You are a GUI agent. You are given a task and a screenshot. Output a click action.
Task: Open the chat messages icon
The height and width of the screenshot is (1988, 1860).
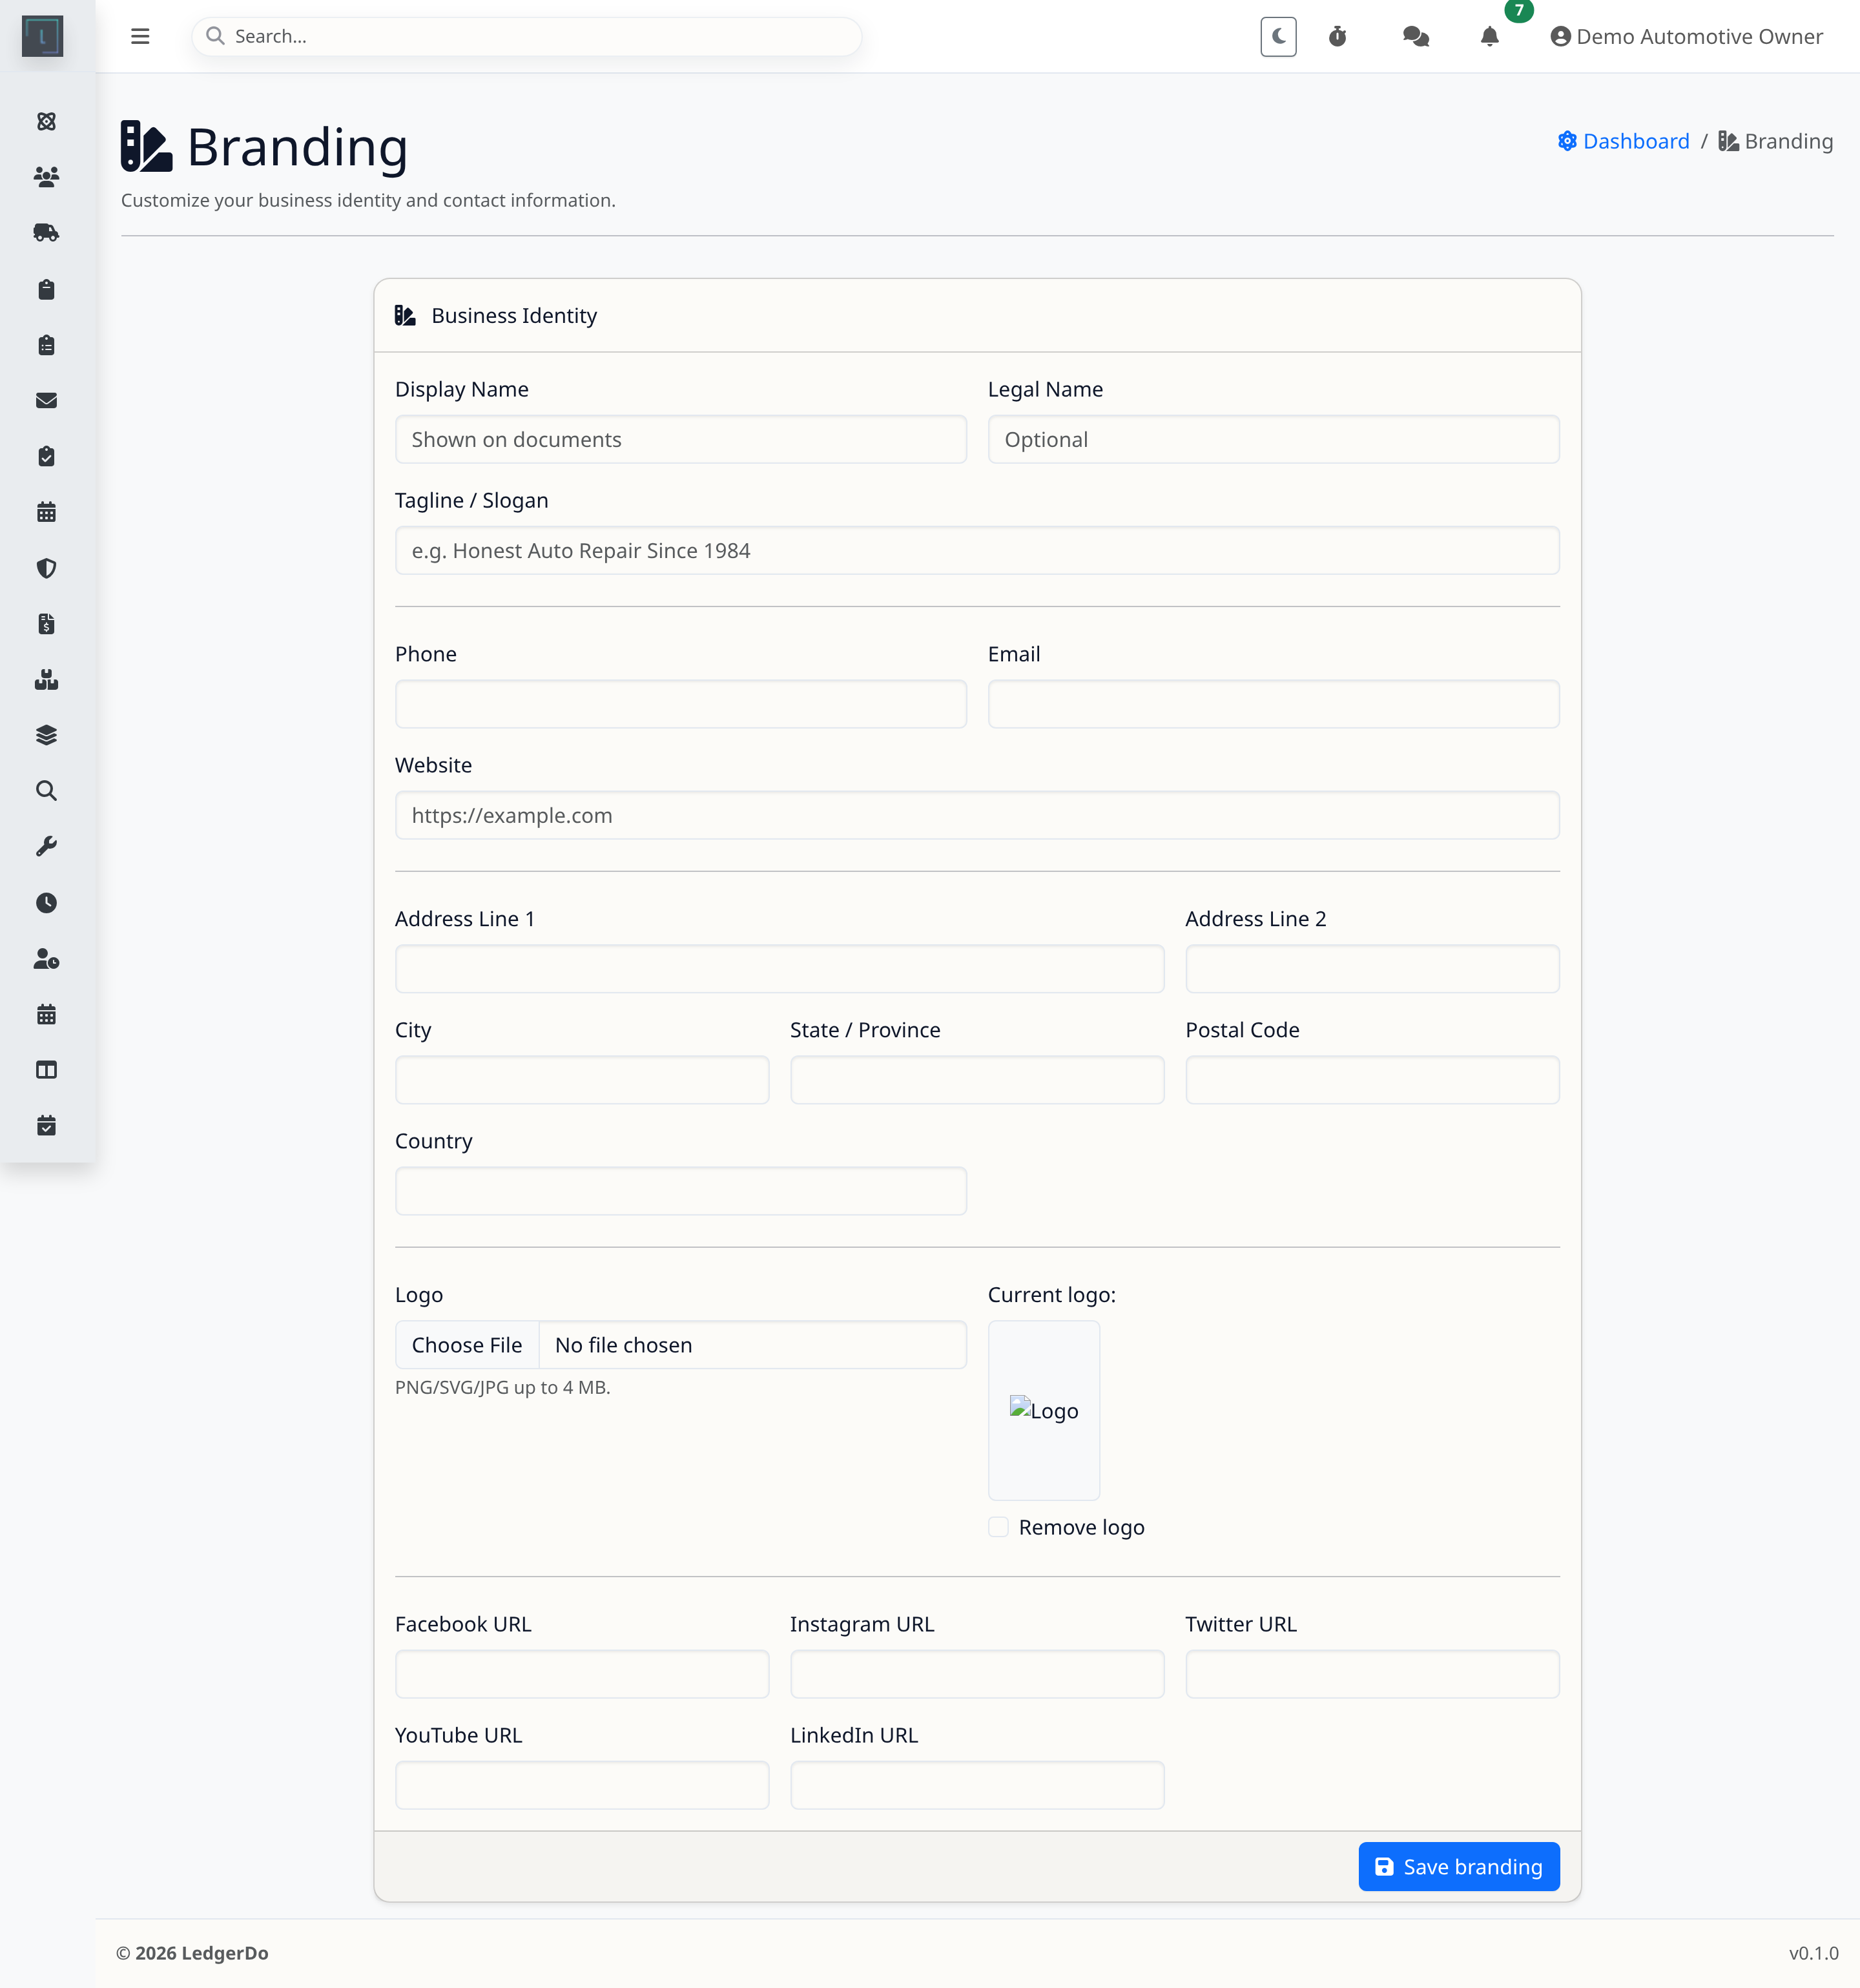pos(1415,36)
